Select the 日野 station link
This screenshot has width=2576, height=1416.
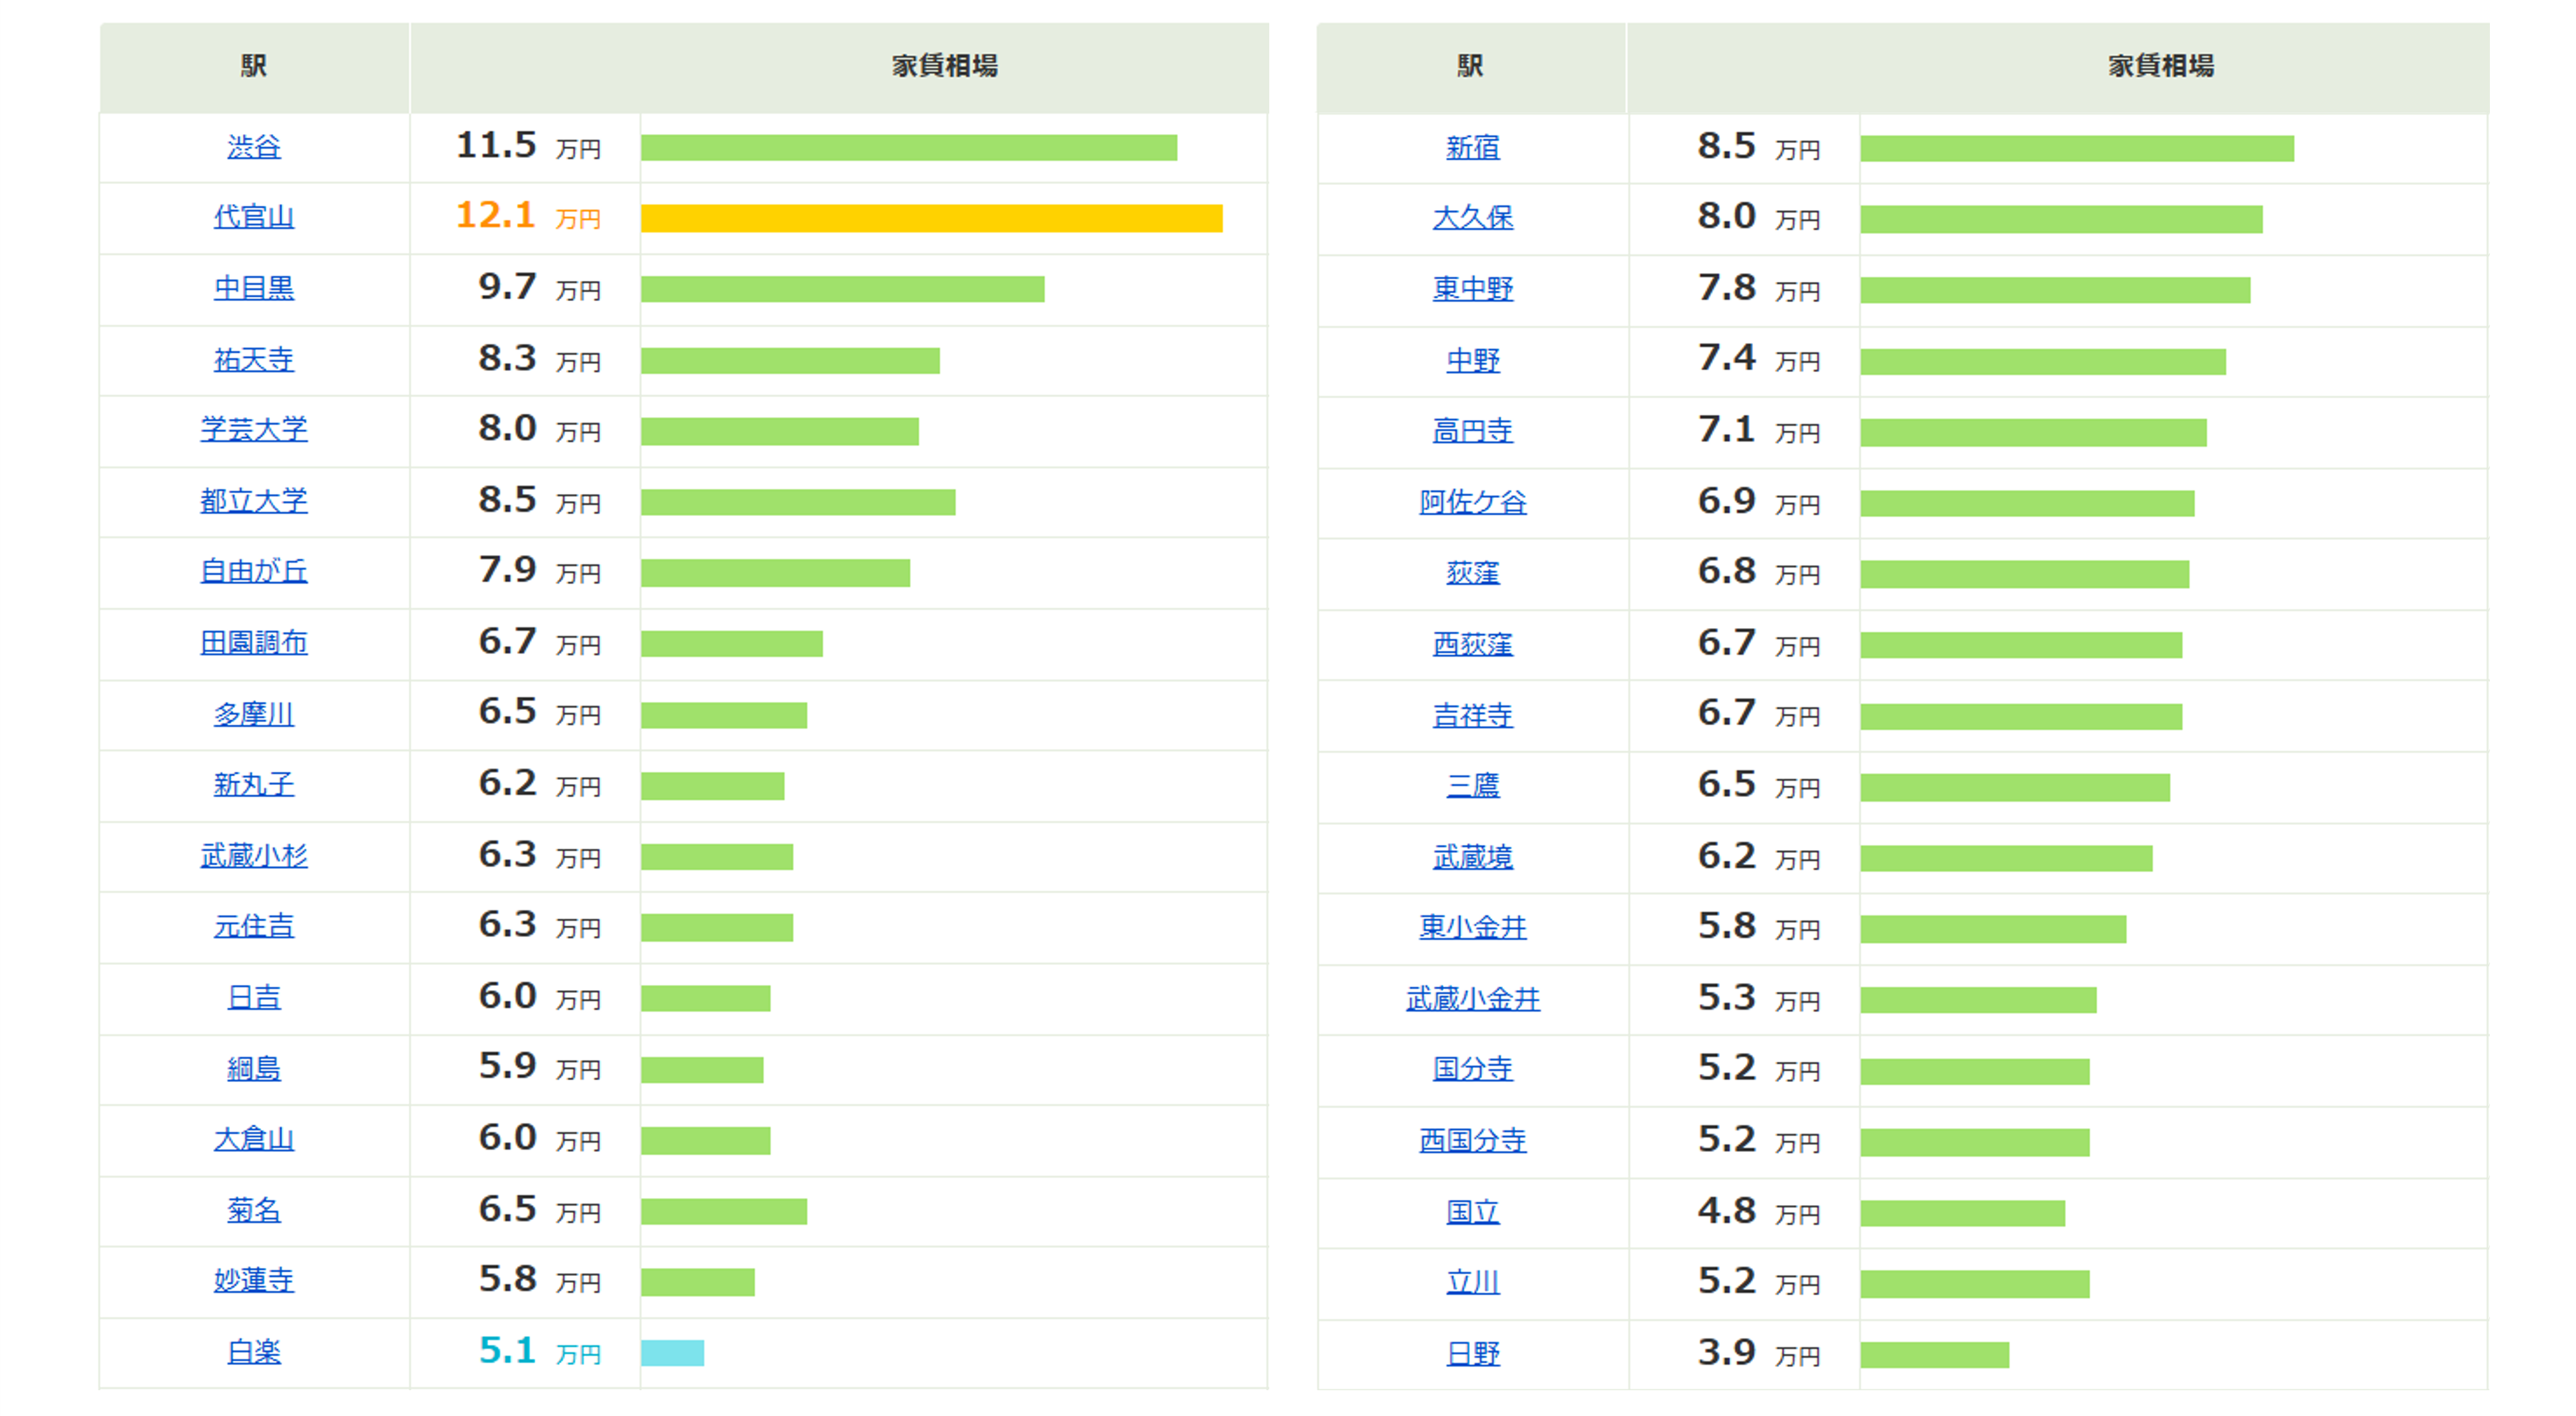(x=1473, y=1354)
